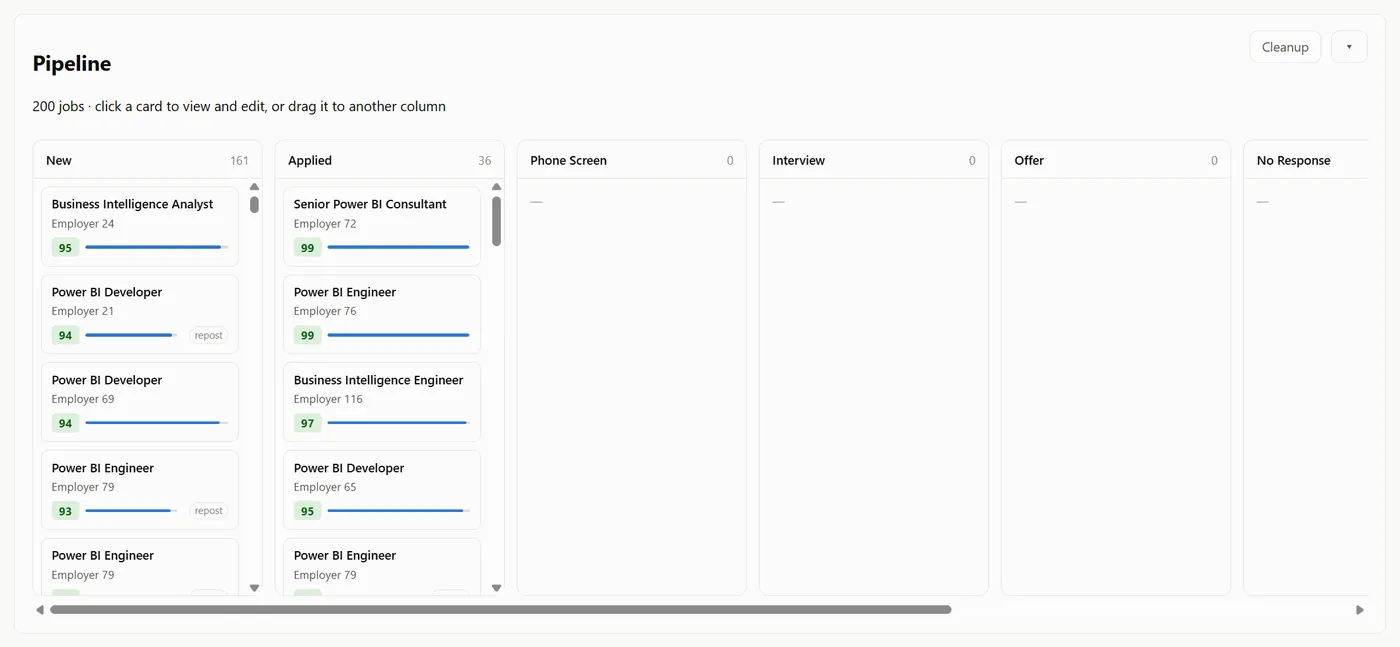Click the right arrow of the horizontal board scrollbar

(x=1360, y=610)
